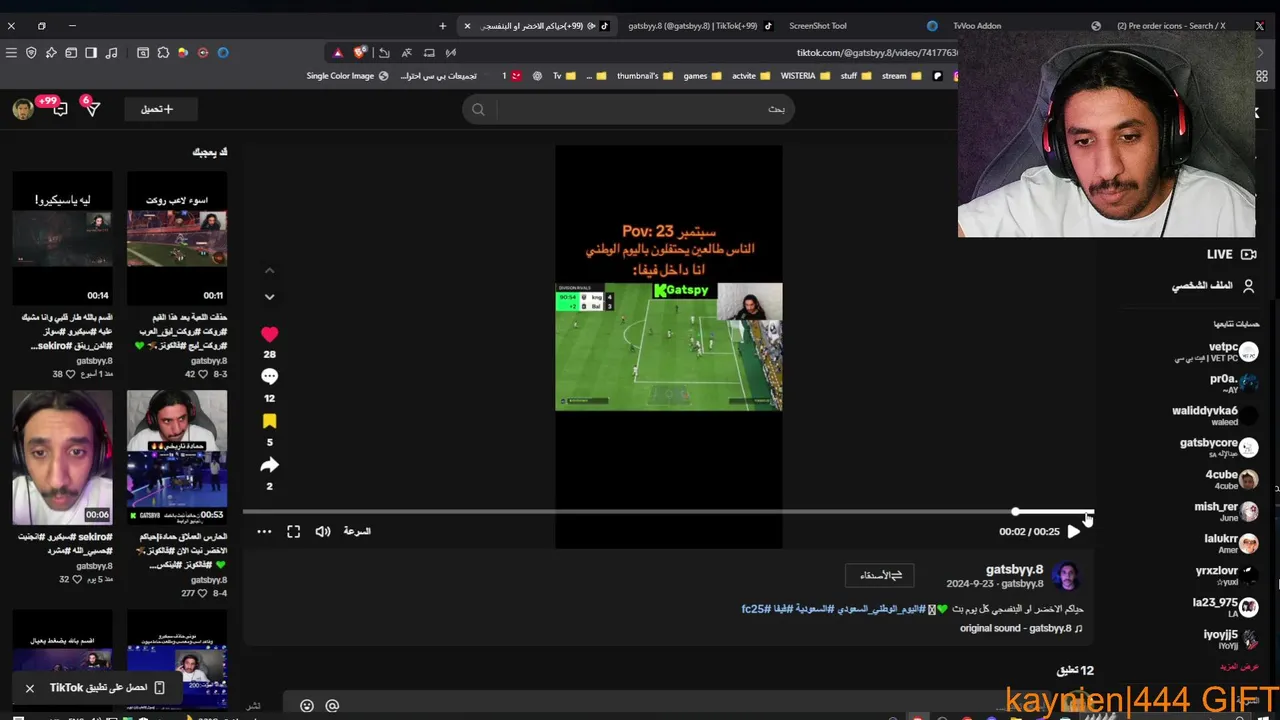Open the #fc25 hashtag link
This screenshot has height=720, width=1280.
[754, 608]
